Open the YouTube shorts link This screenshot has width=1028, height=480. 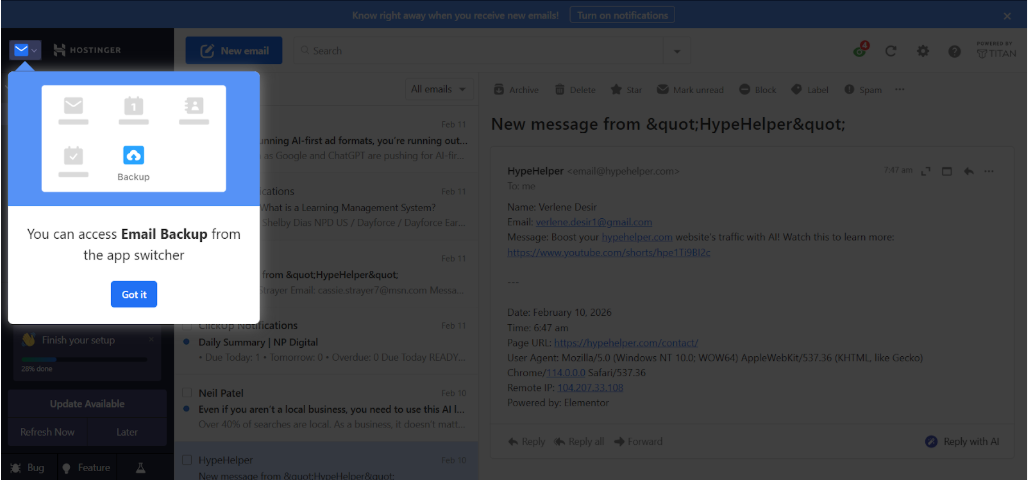[x=609, y=252]
